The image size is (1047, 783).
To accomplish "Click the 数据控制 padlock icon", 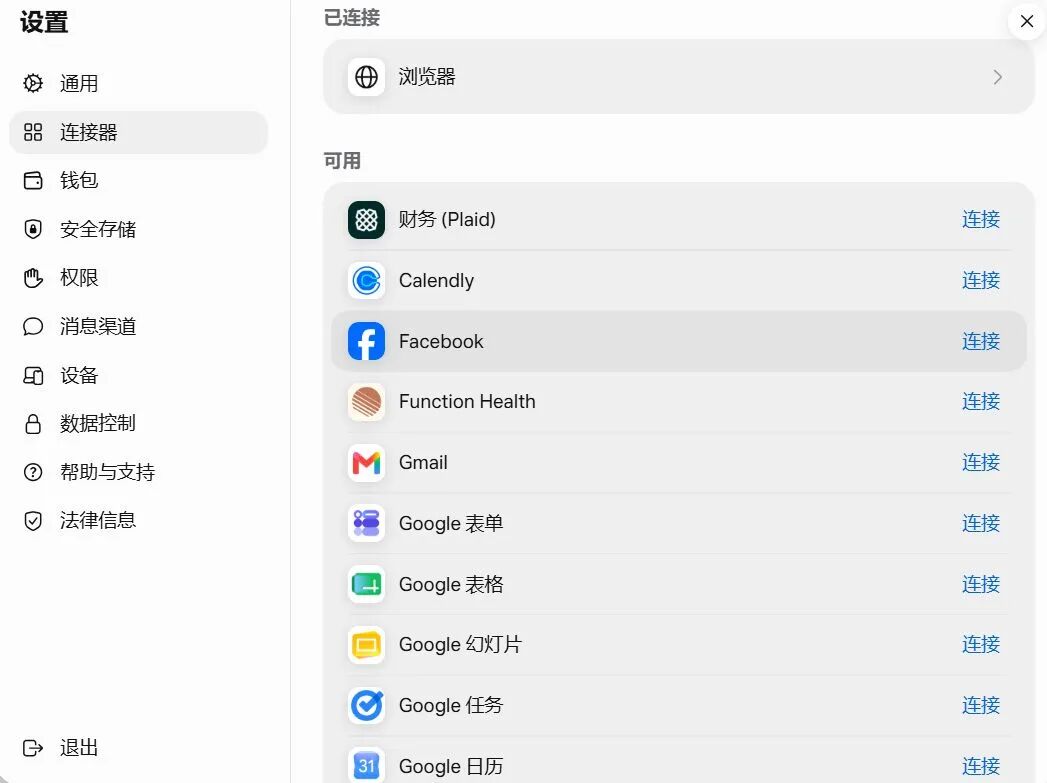I will pos(33,424).
